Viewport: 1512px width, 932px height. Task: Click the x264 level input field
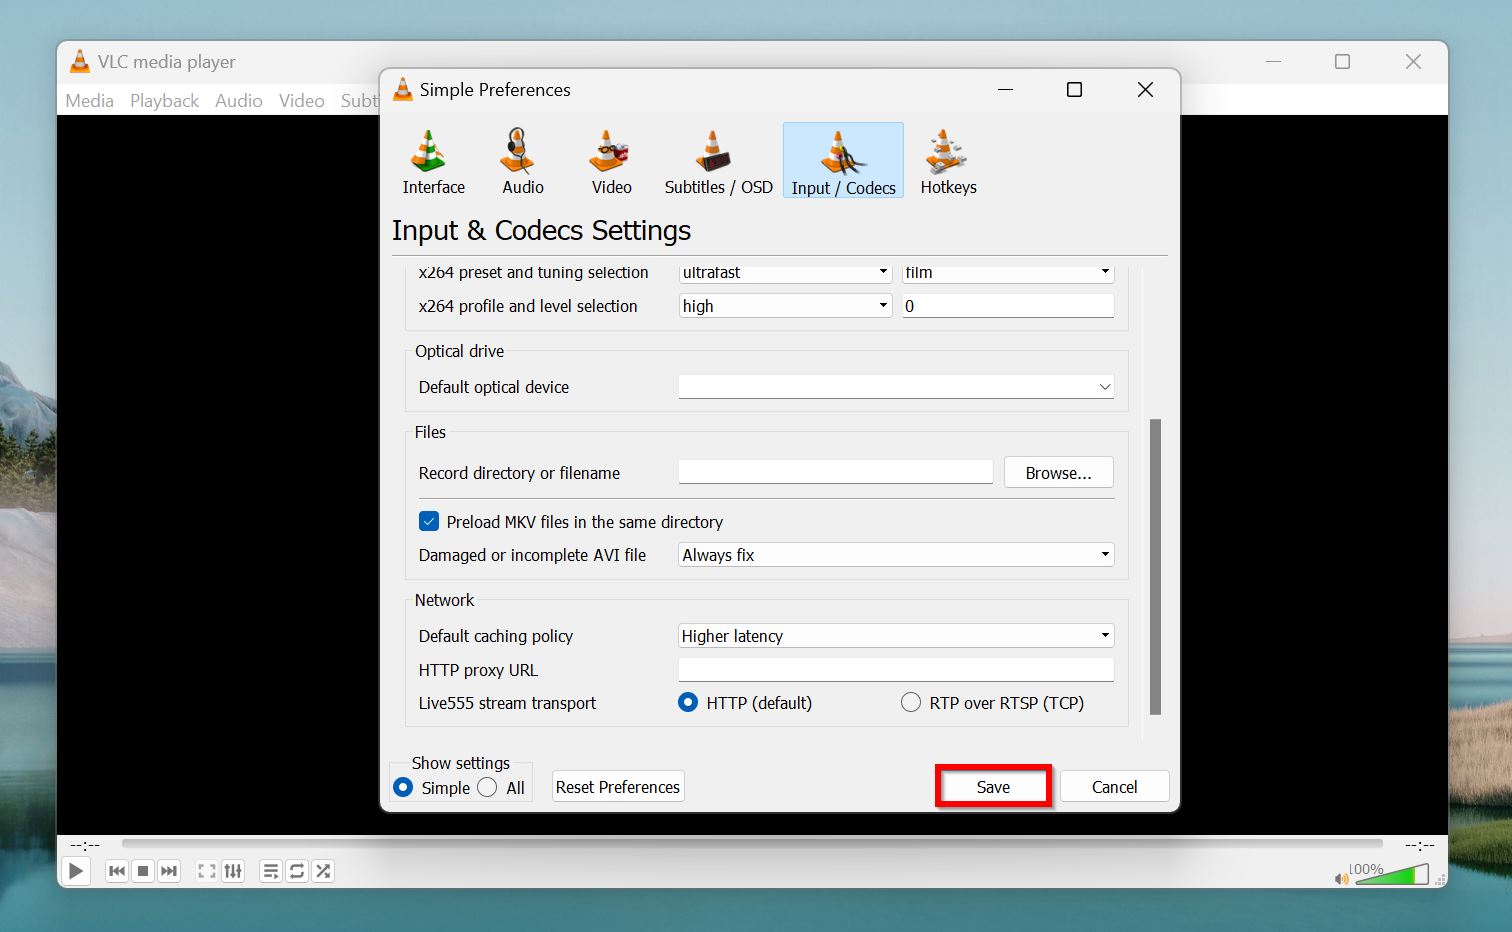point(1008,306)
